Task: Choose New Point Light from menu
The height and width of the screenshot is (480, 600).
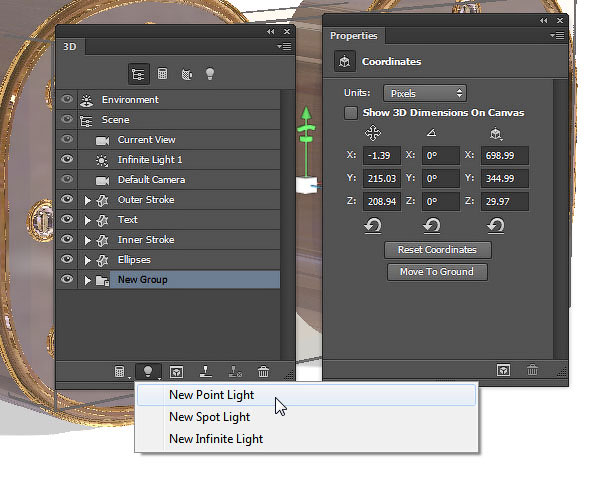Action: (x=211, y=395)
